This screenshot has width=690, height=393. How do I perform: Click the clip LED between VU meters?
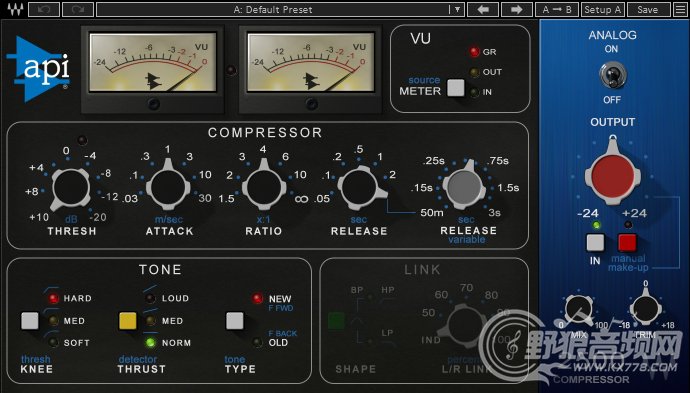click(x=231, y=70)
